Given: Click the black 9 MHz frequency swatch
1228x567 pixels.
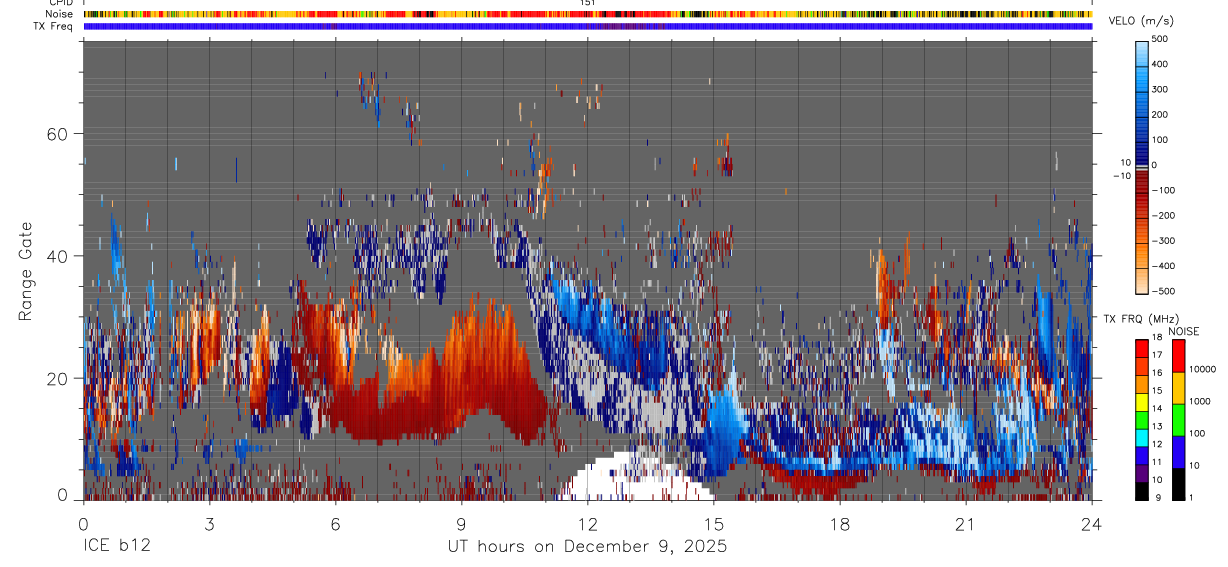Looking at the screenshot, I should [x=1141, y=491].
